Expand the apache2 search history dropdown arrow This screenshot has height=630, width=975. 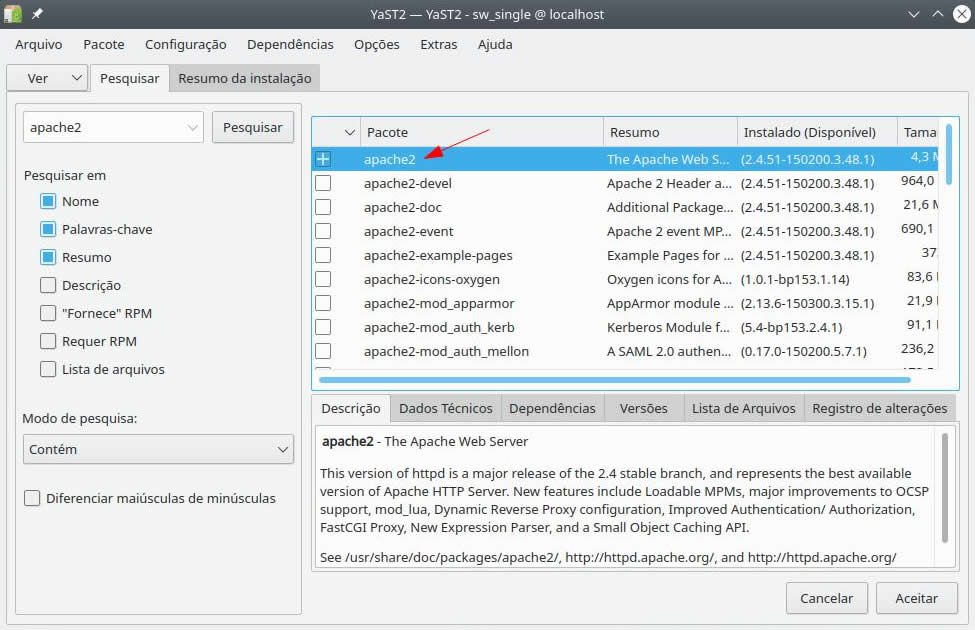[192, 128]
